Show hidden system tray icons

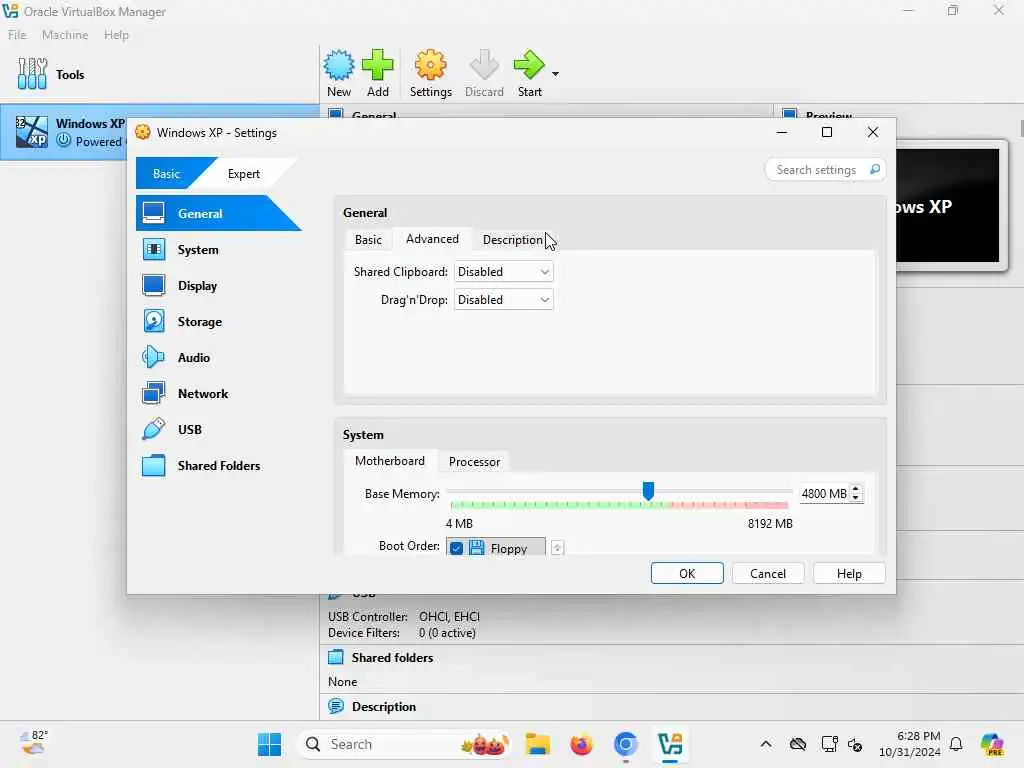765,744
